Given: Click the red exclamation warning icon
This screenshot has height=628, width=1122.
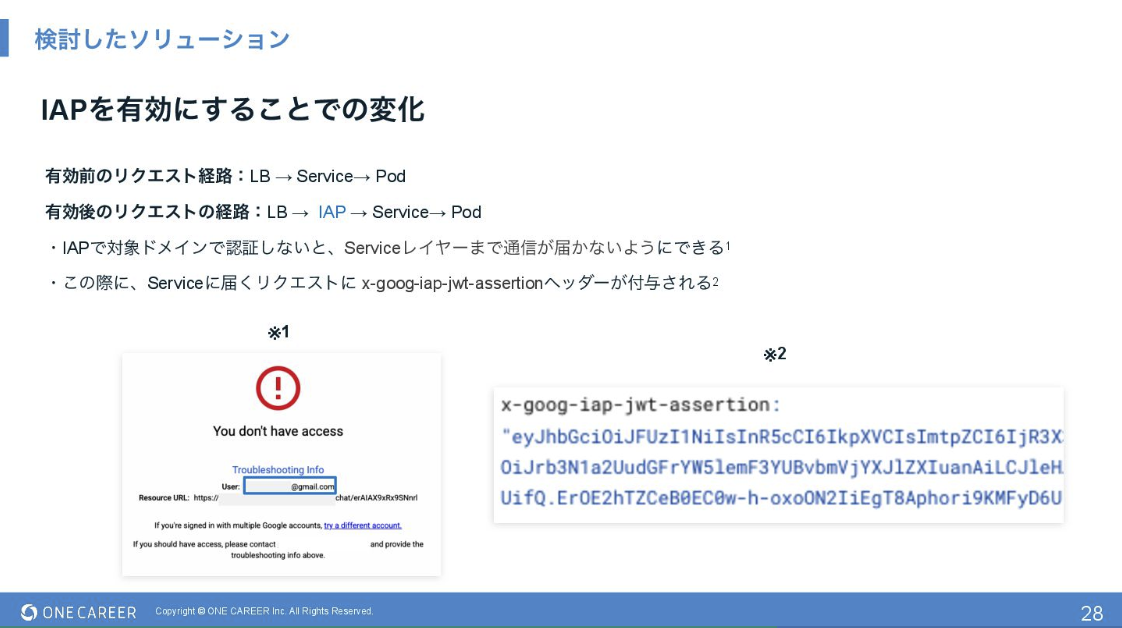Looking at the screenshot, I should 278,388.
